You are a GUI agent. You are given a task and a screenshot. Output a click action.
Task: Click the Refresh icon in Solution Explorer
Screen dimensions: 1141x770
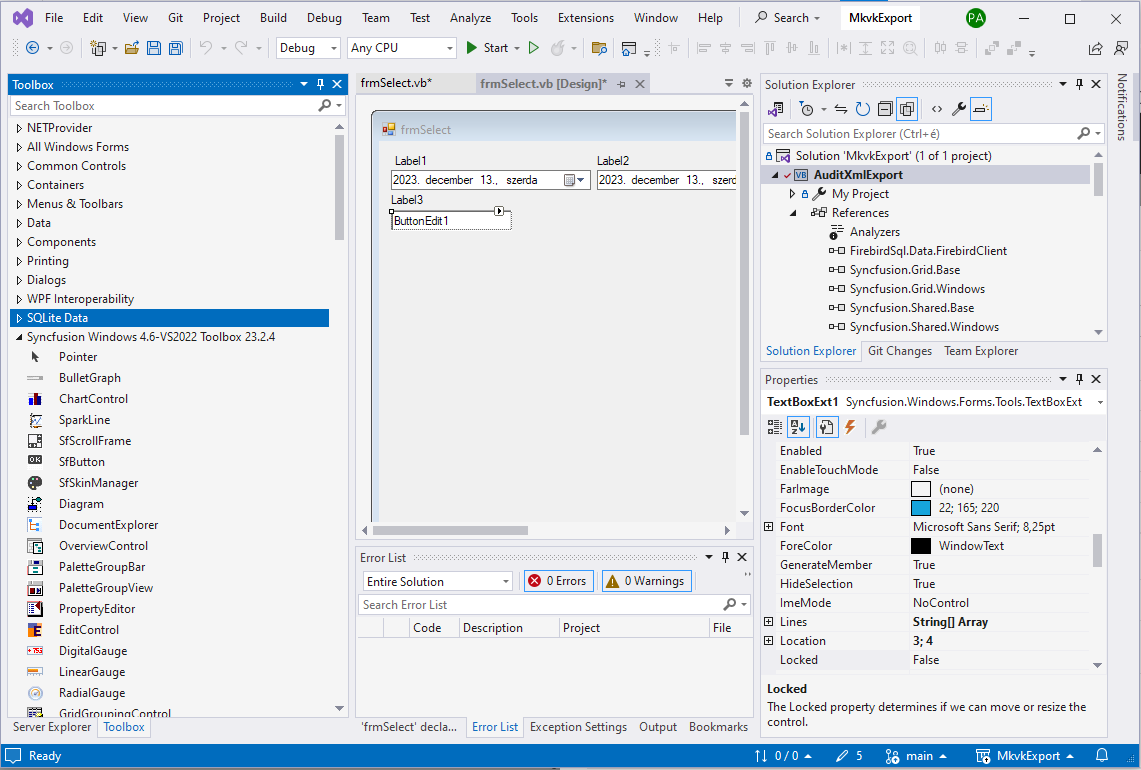pyautogui.click(x=862, y=109)
